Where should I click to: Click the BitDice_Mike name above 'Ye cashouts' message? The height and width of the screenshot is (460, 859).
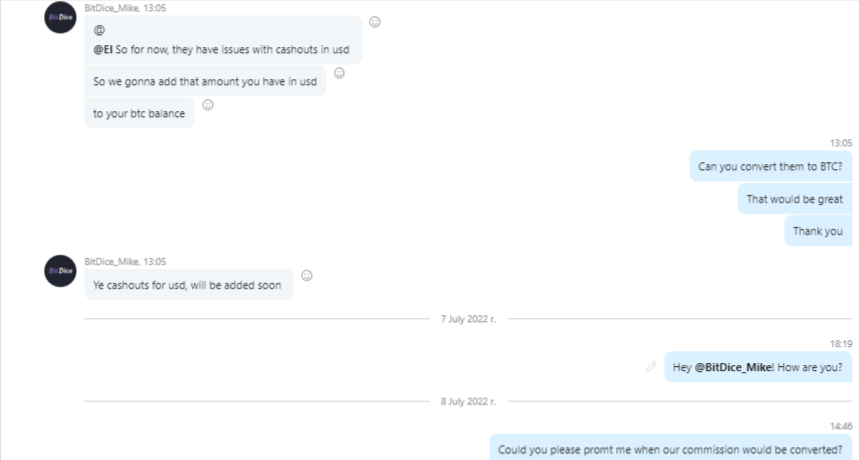pyautogui.click(x=112, y=262)
